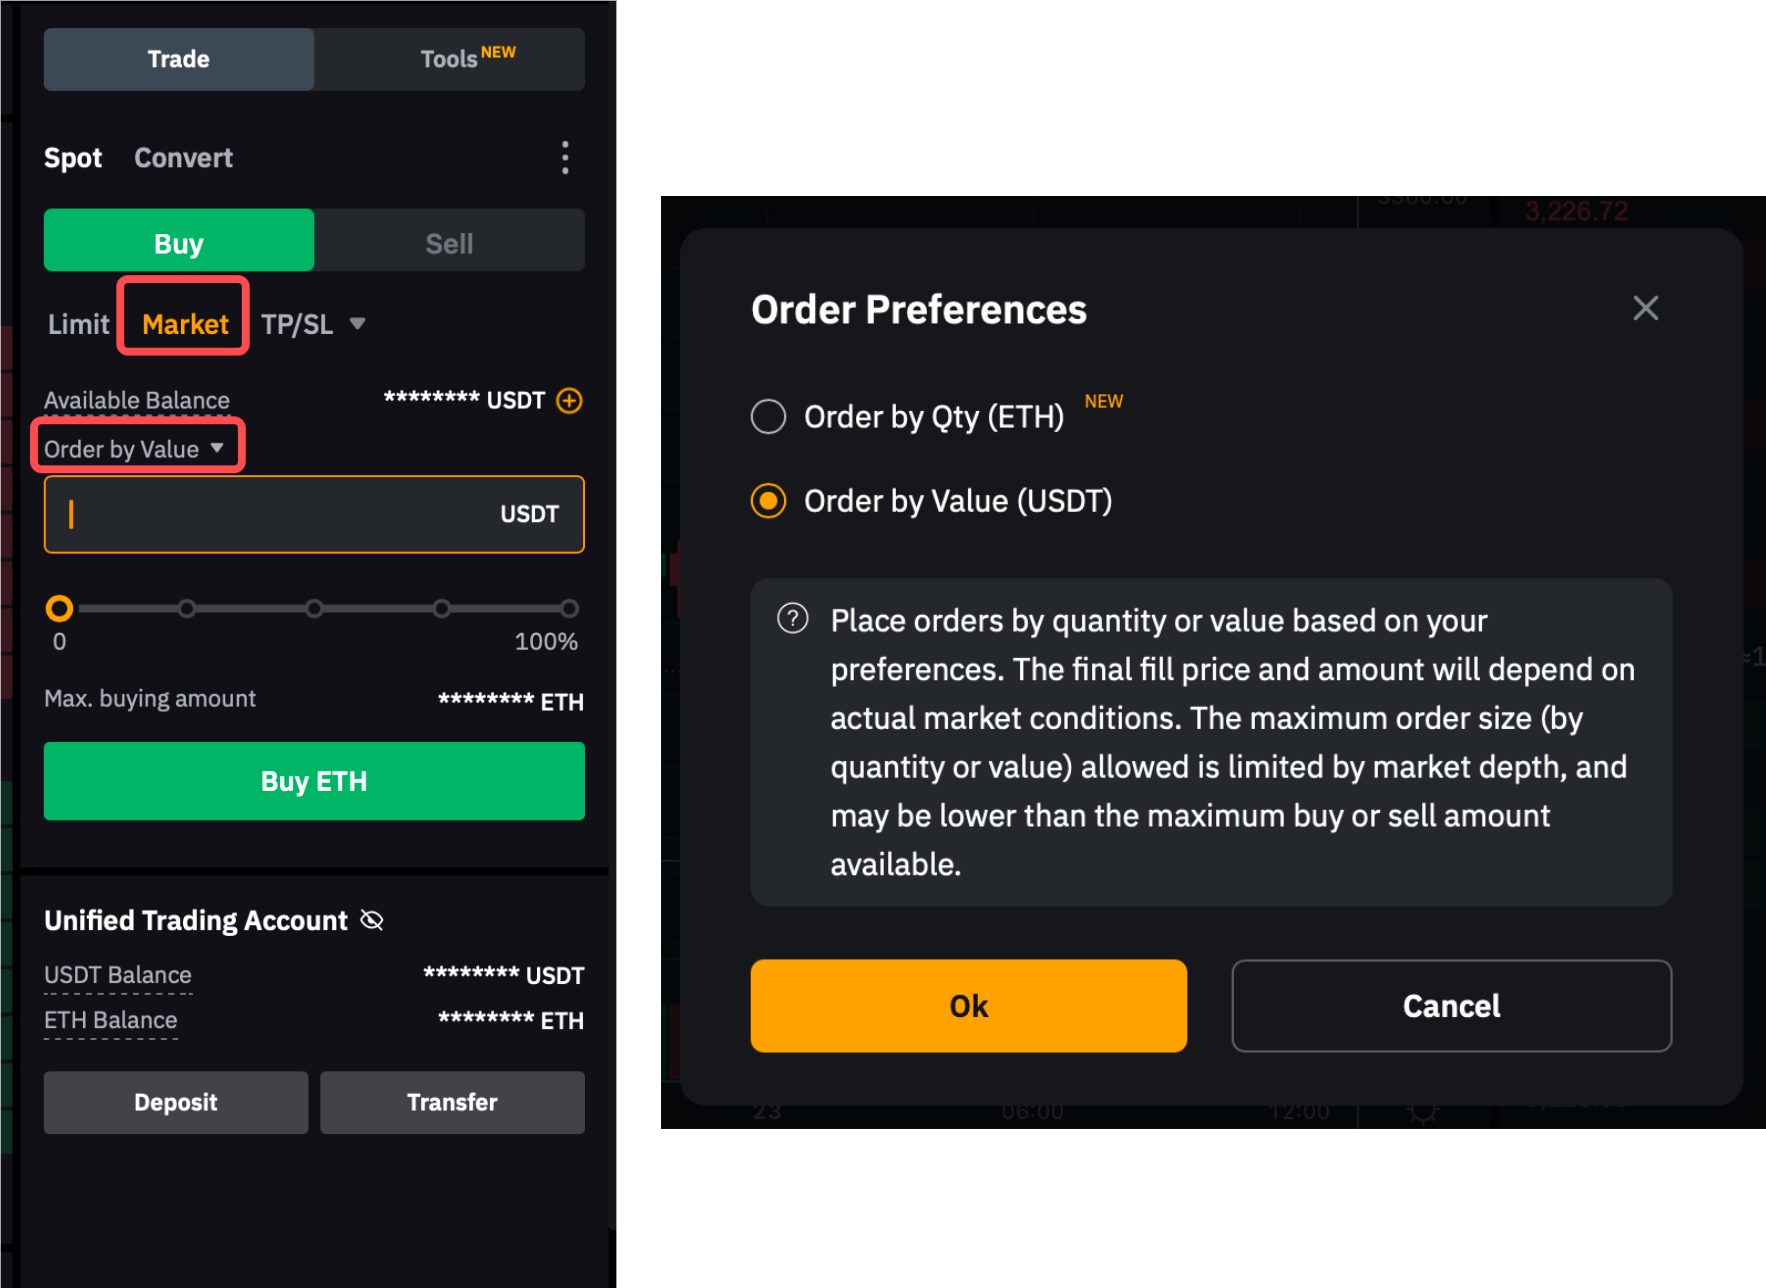This screenshot has width=1766, height=1288.
Task: Select the Limit order type
Action: 78,324
